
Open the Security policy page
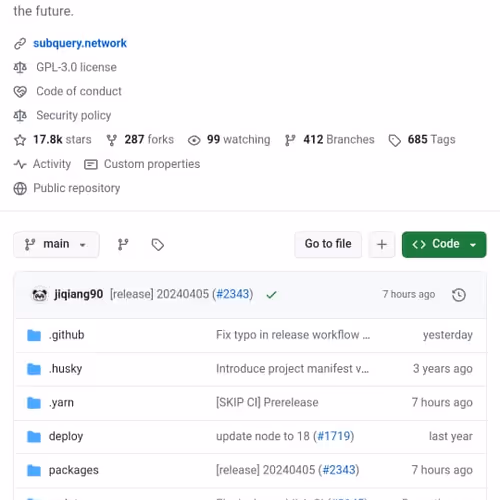click(x=74, y=115)
